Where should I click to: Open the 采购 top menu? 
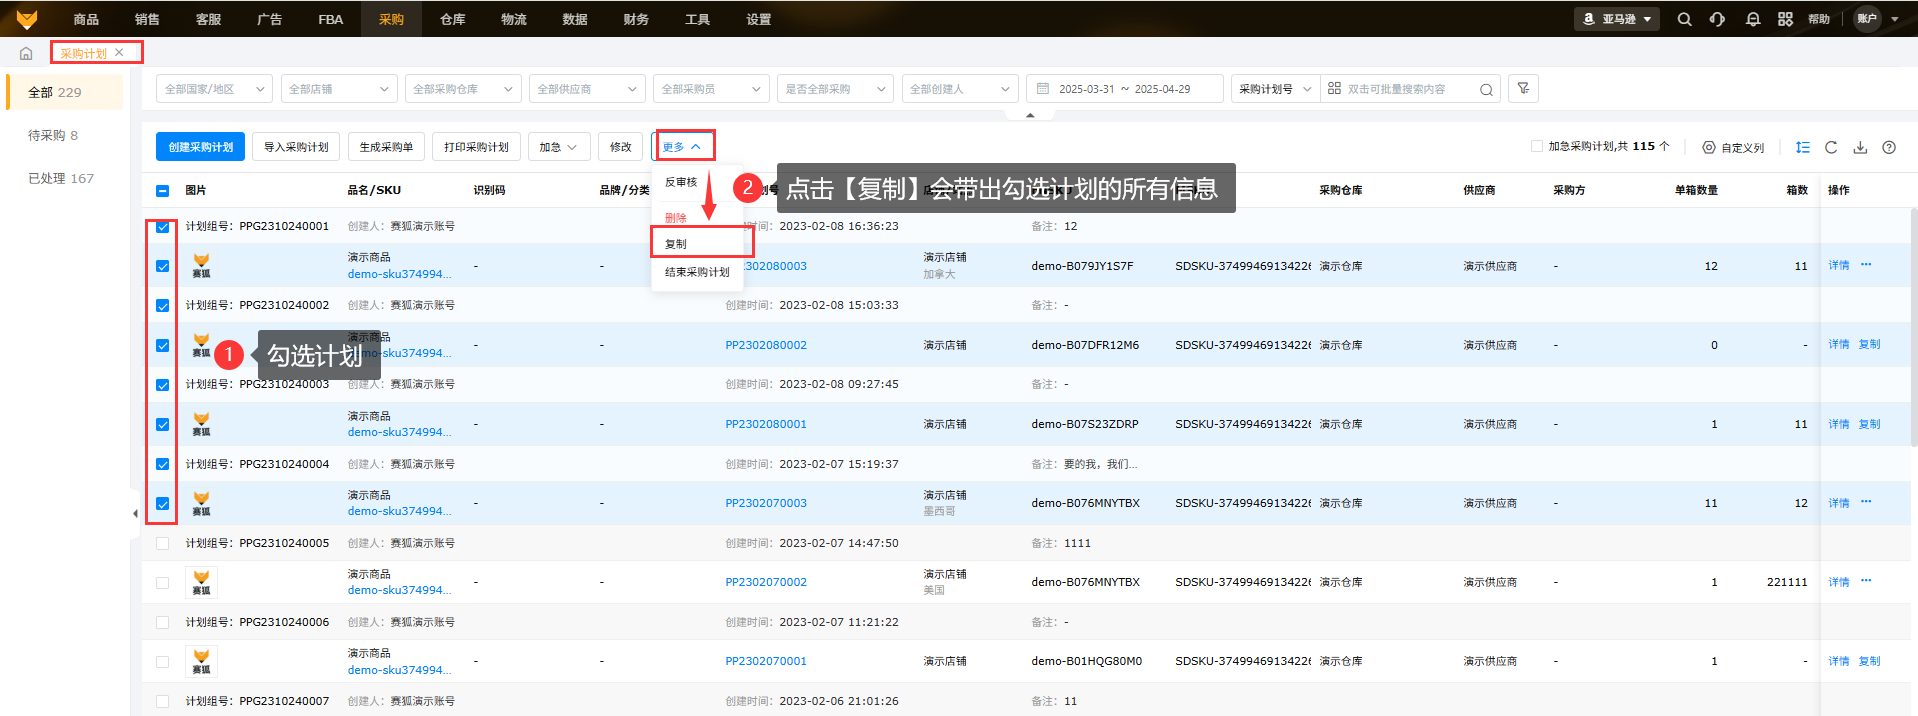pyautogui.click(x=391, y=19)
